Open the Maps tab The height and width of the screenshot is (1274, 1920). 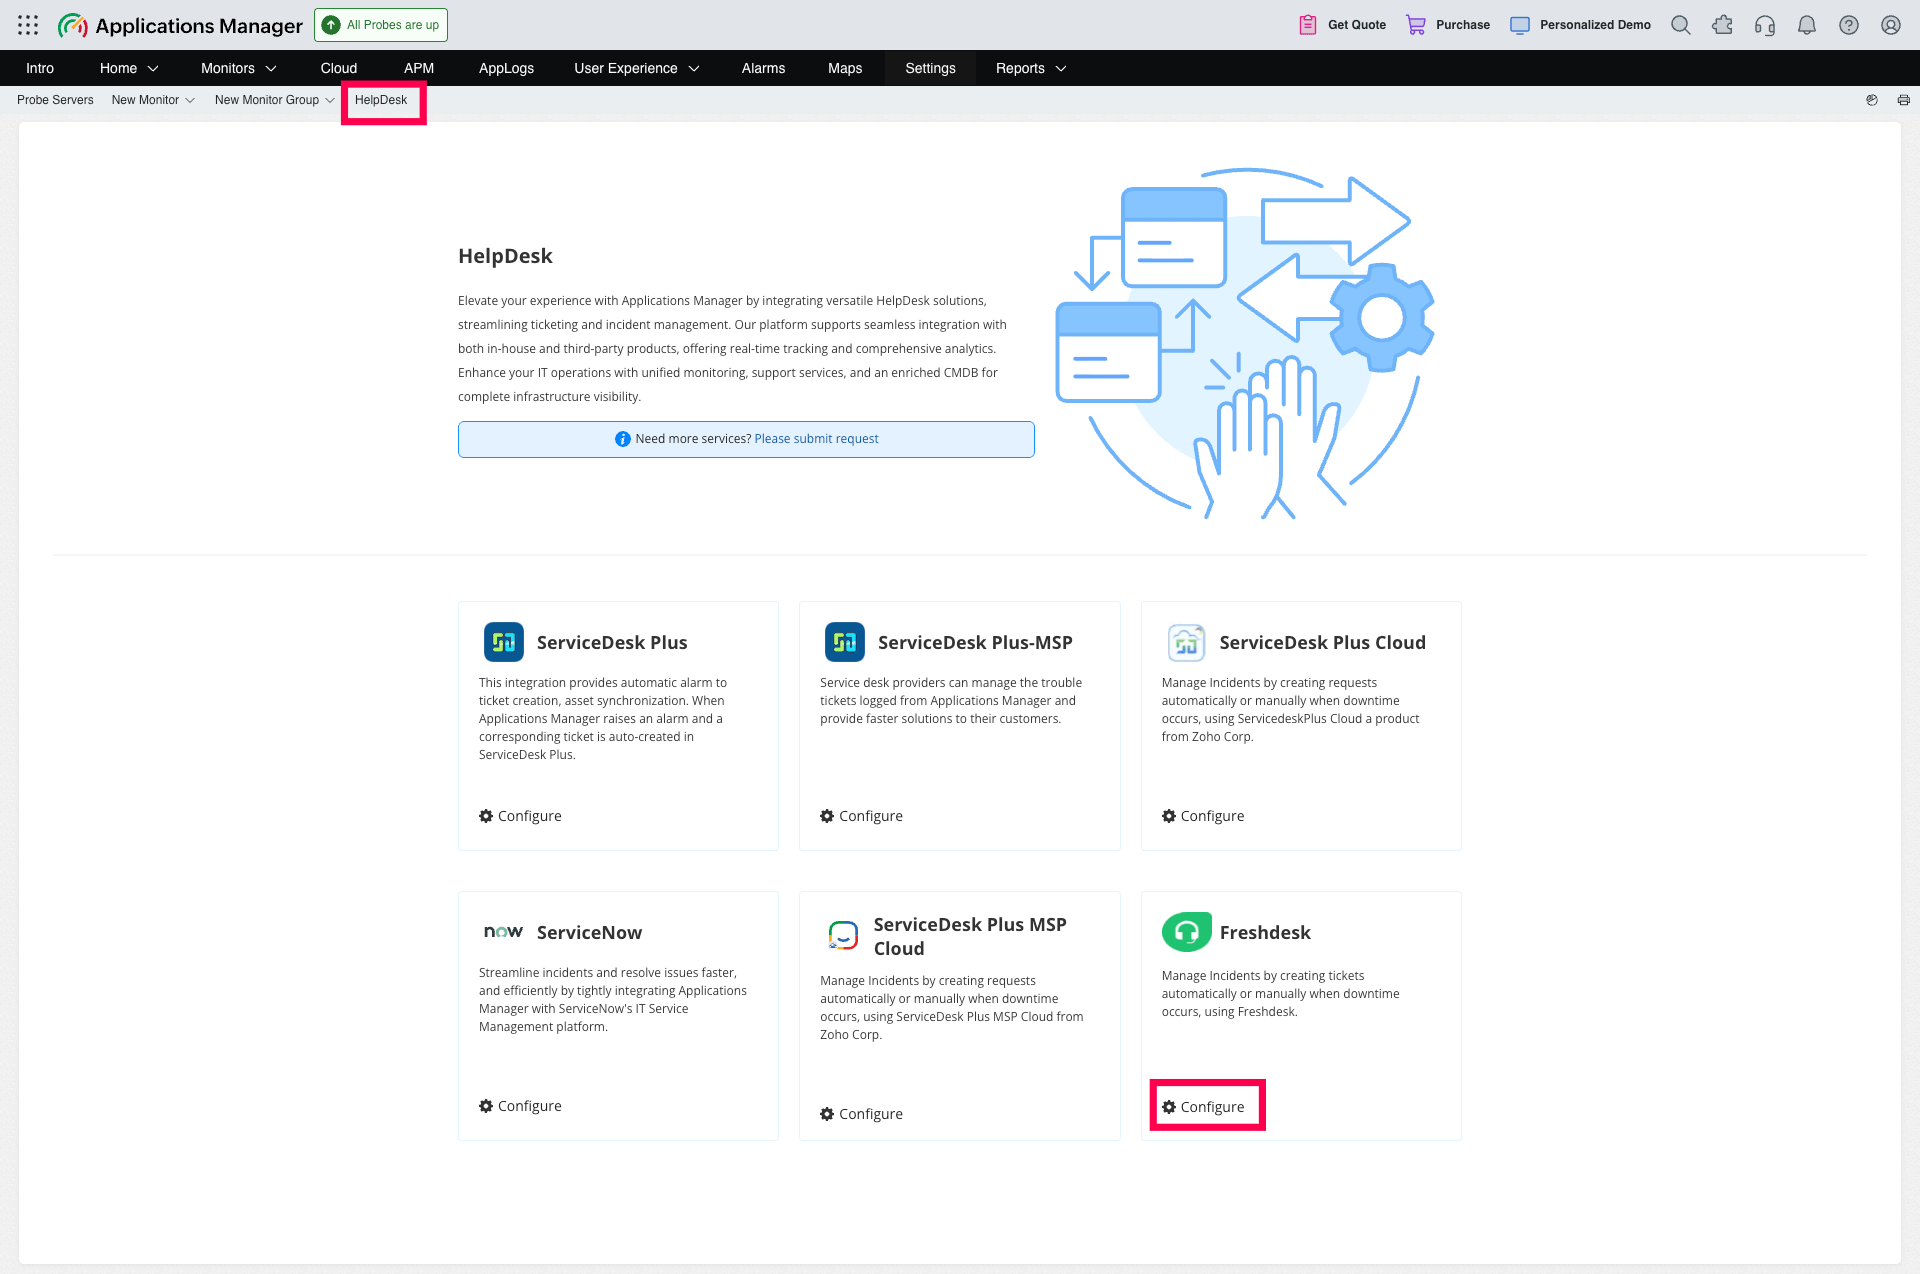[x=845, y=68]
